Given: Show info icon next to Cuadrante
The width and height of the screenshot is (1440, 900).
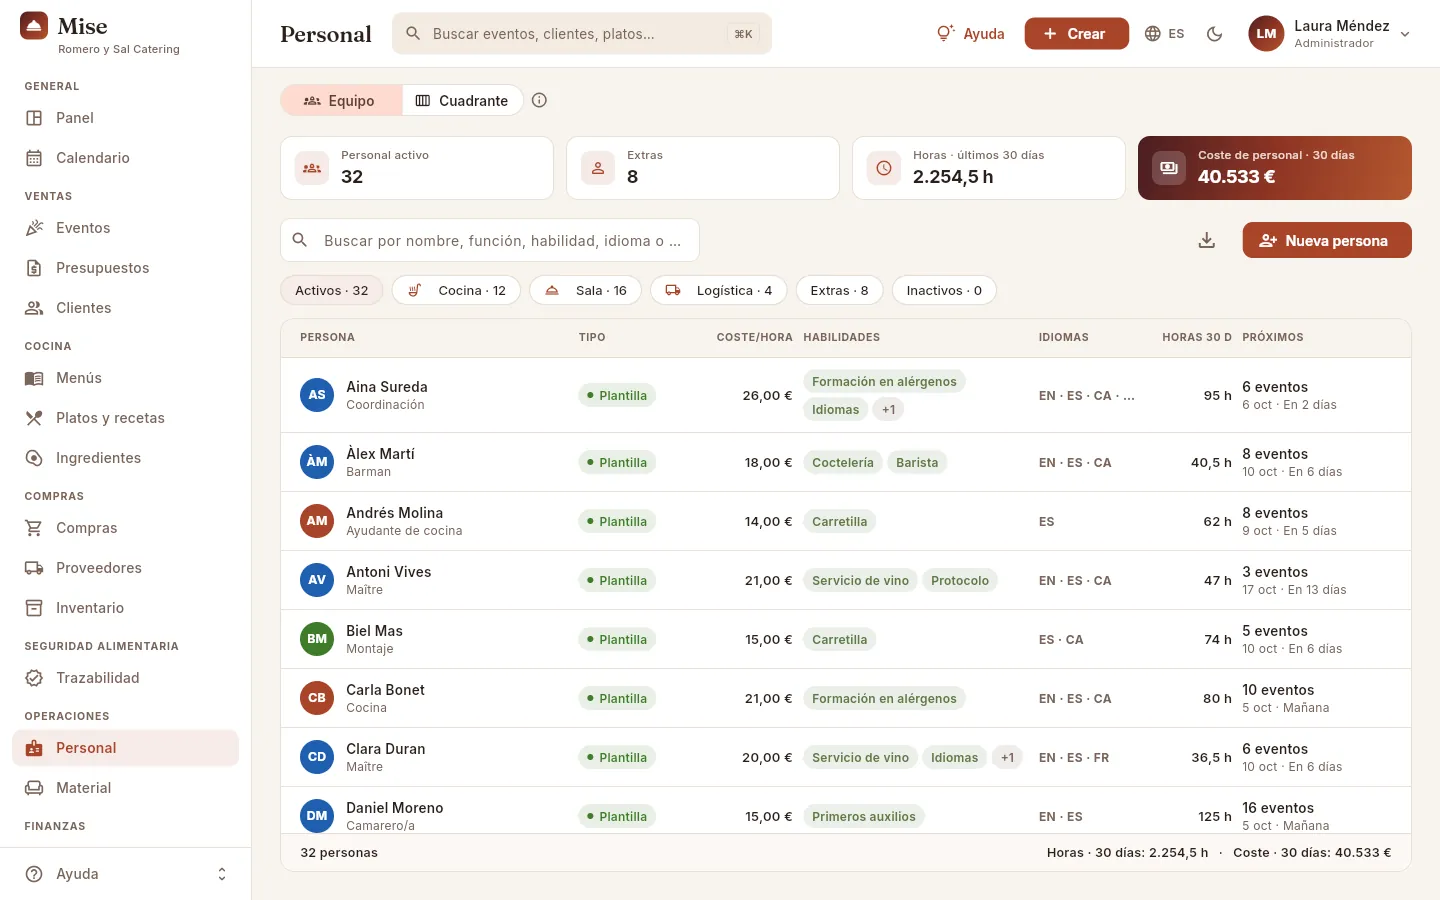Looking at the screenshot, I should pos(540,100).
